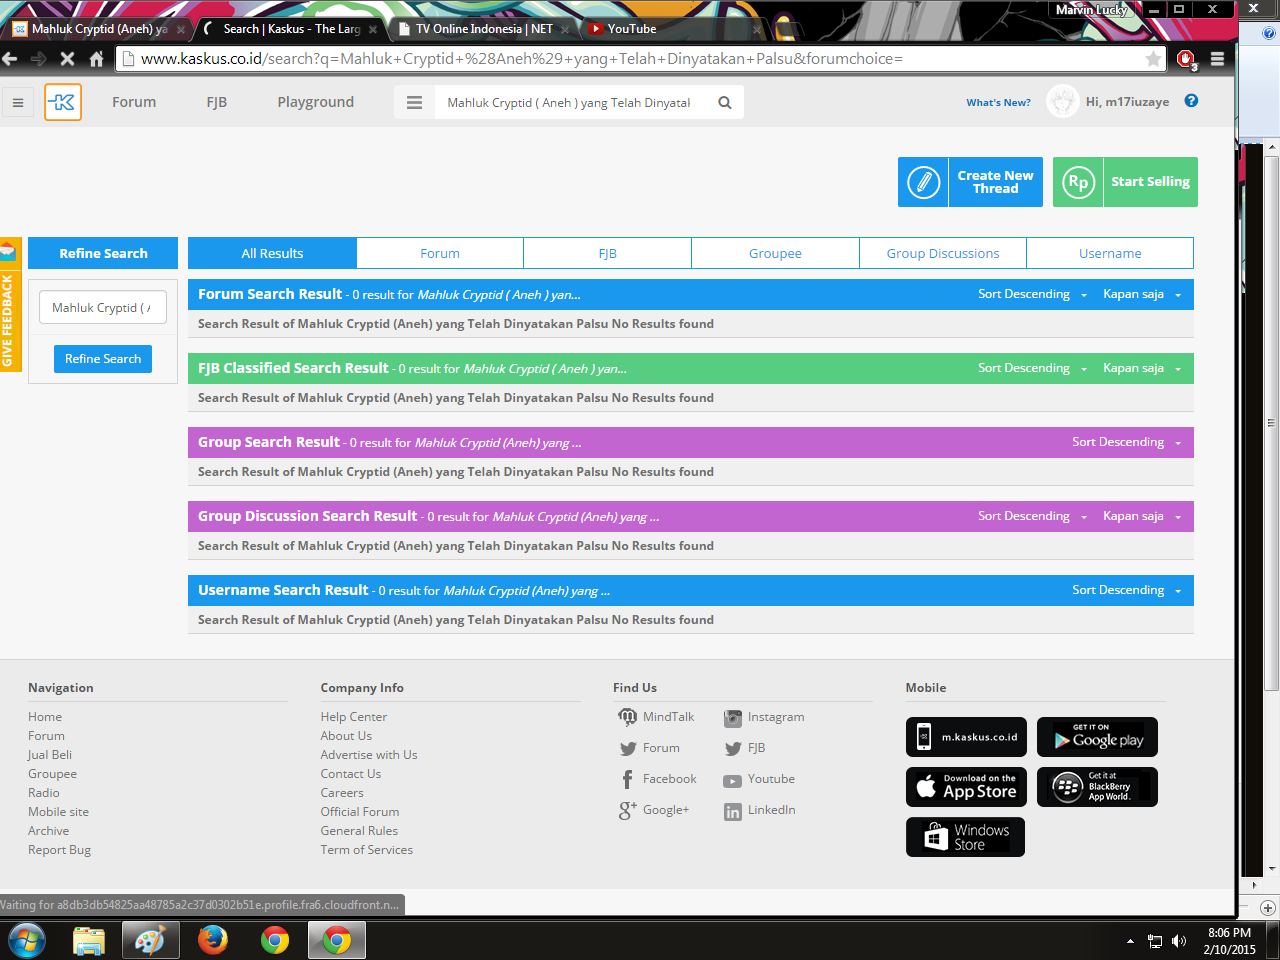Switch to the Groupee results tab
This screenshot has width=1280, height=960.
pyautogui.click(x=775, y=253)
